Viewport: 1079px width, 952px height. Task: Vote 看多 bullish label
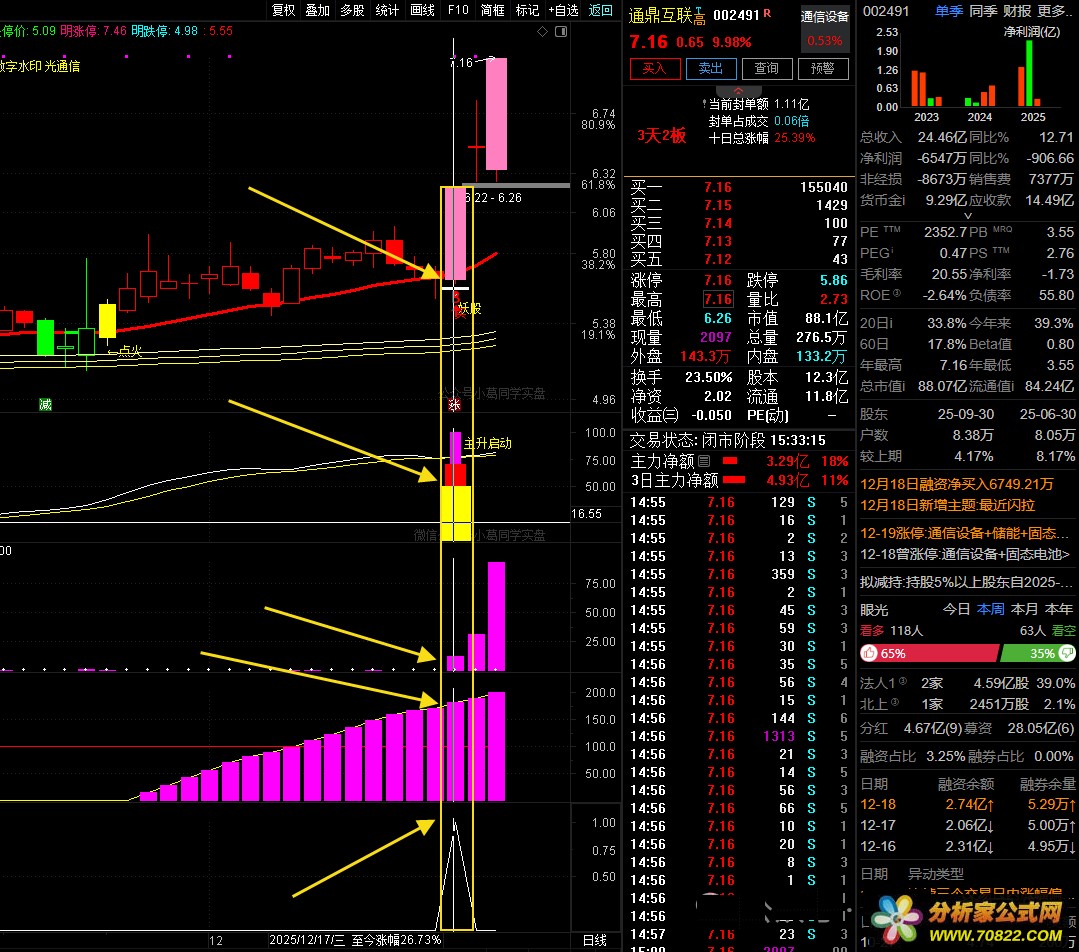click(x=872, y=631)
